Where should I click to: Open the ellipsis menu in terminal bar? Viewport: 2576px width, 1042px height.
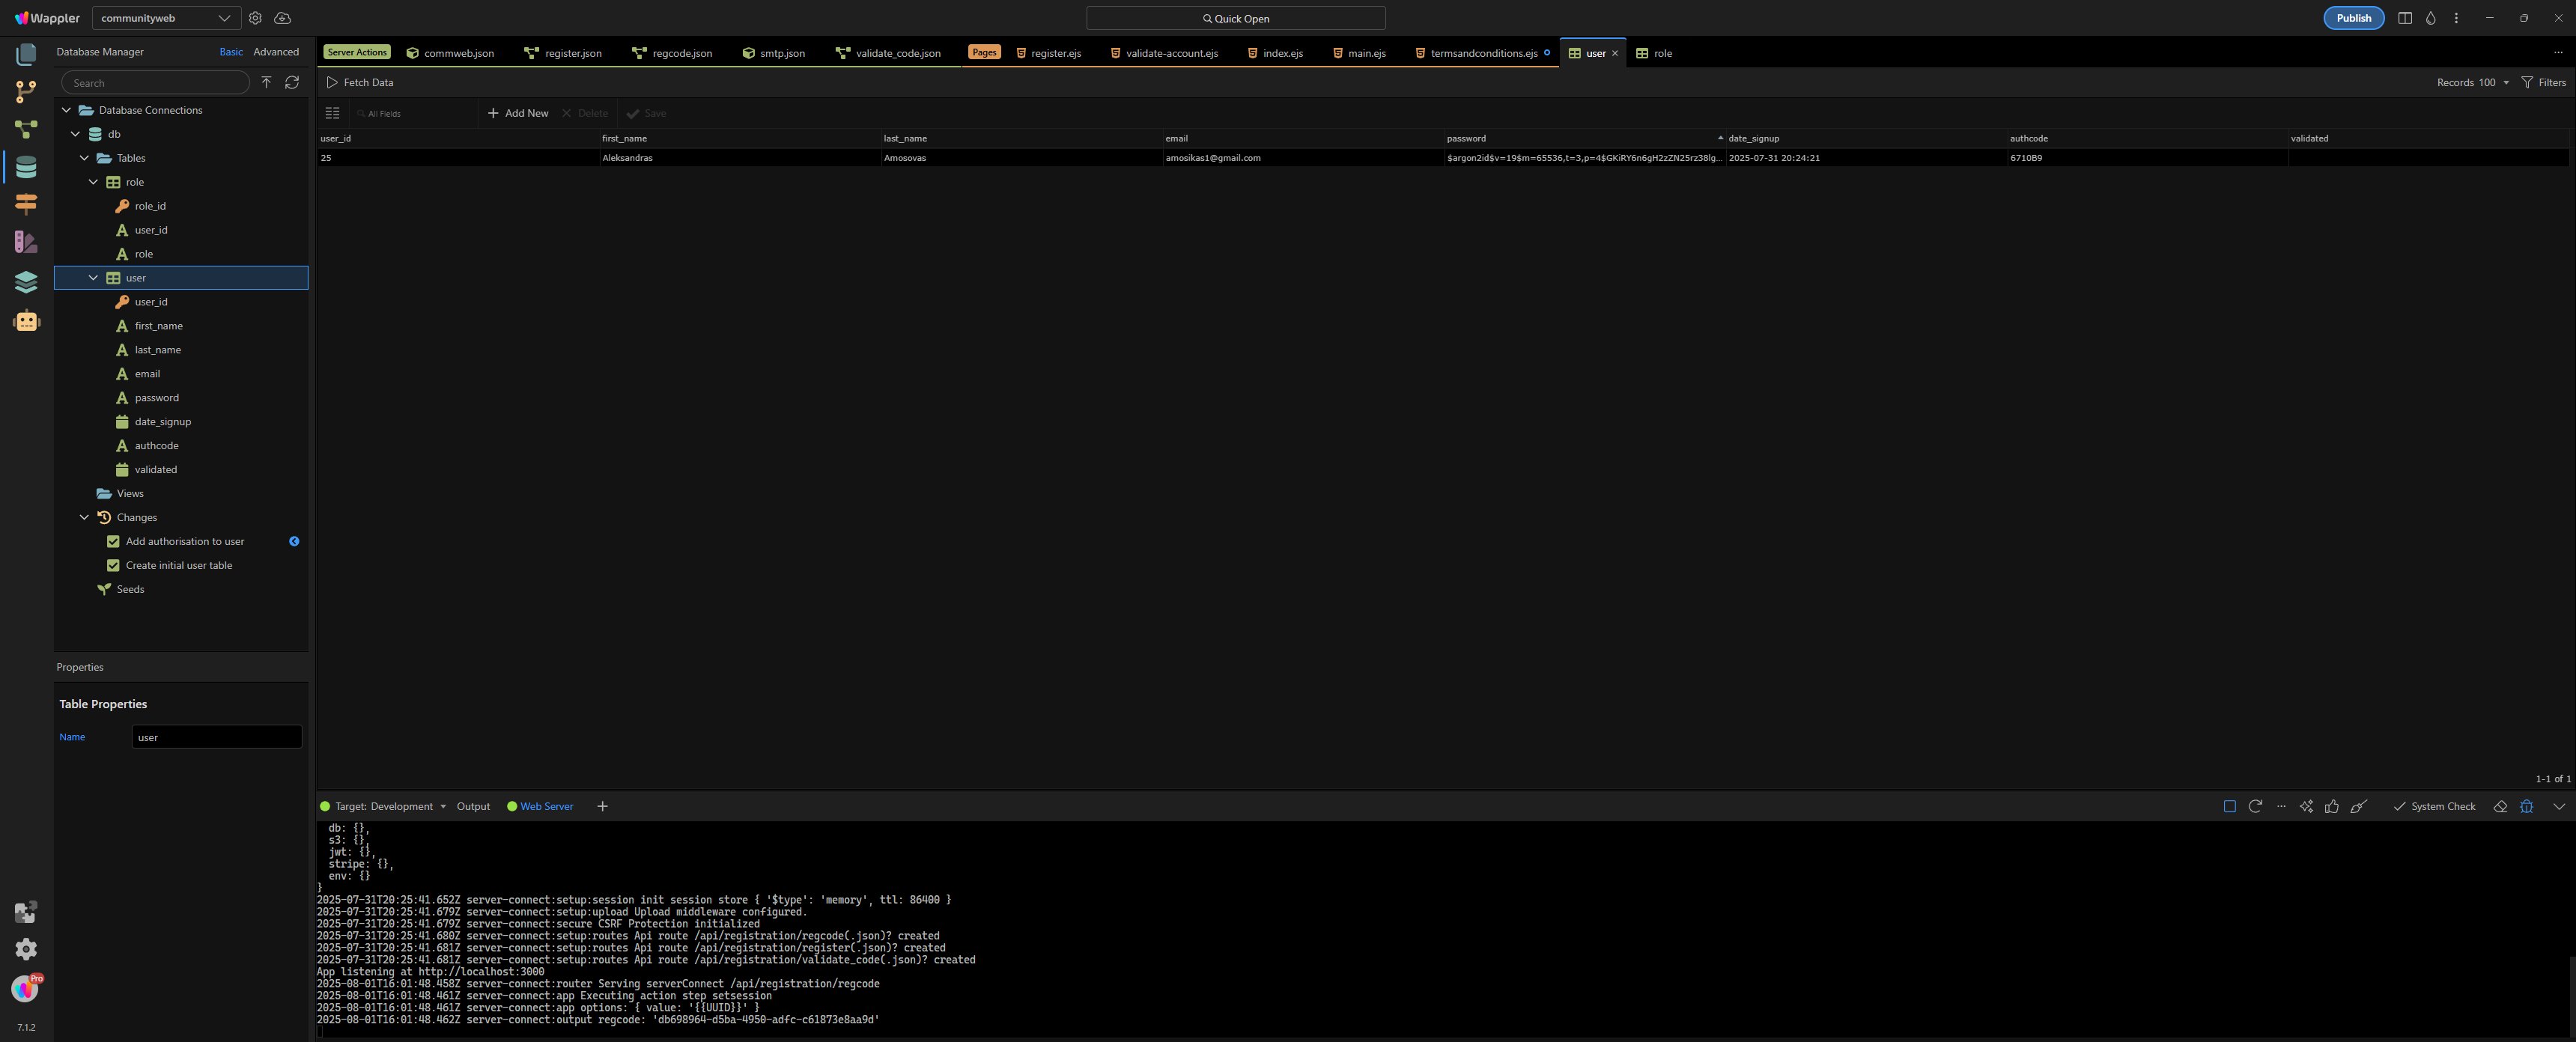pyautogui.click(x=2281, y=806)
